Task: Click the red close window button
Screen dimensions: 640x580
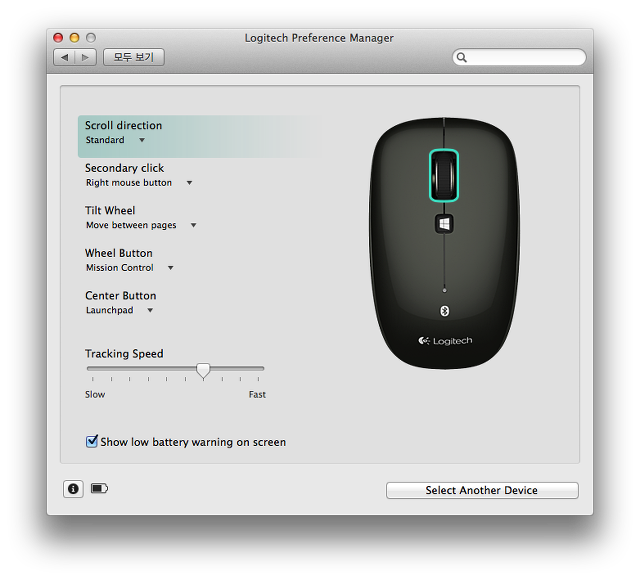Action: coord(58,38)
